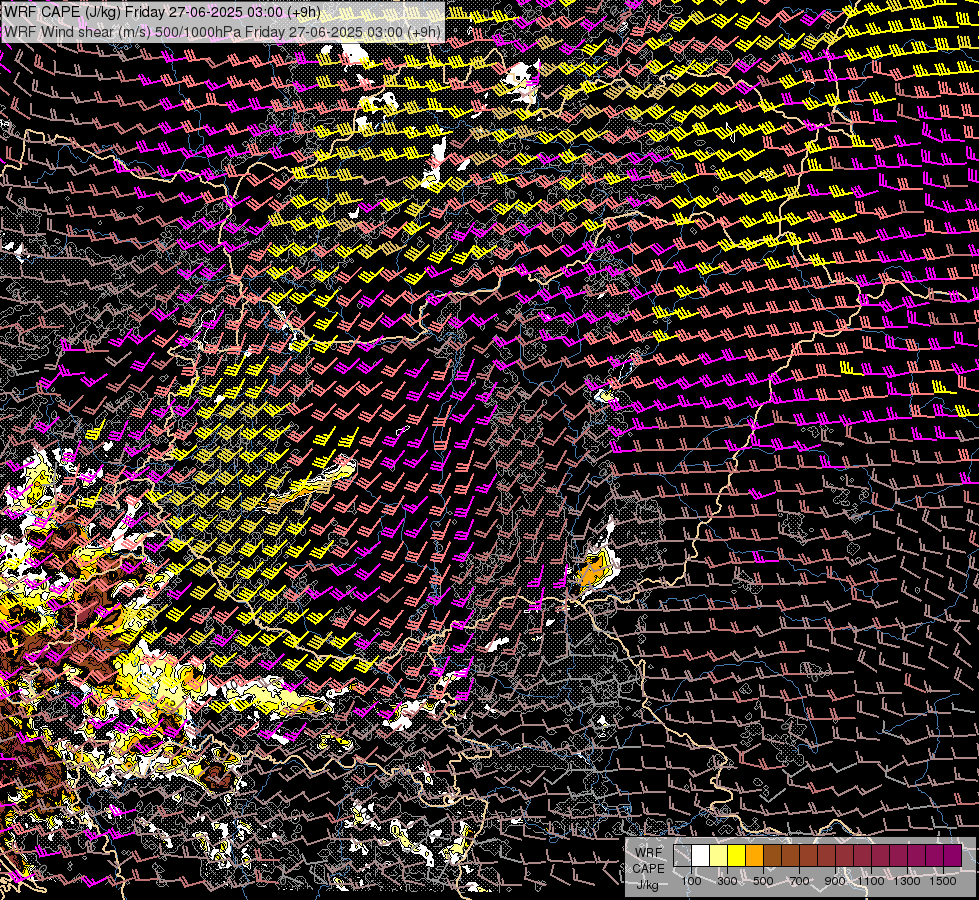Click the 300 legend value
979x900 pixels.
coord(727,881)
